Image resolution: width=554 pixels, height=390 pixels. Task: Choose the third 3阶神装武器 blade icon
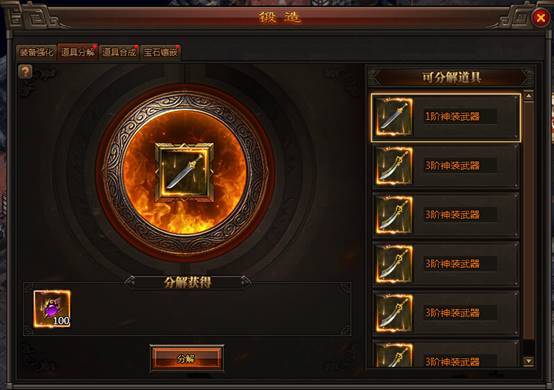[394, 264]
